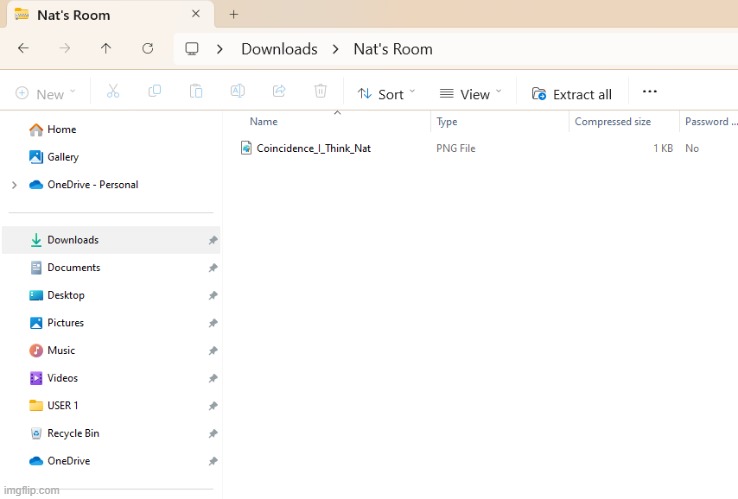
Task: Click the This PC monitor icon in address bar
Action: pyautogui.click(x=192, y=48)
